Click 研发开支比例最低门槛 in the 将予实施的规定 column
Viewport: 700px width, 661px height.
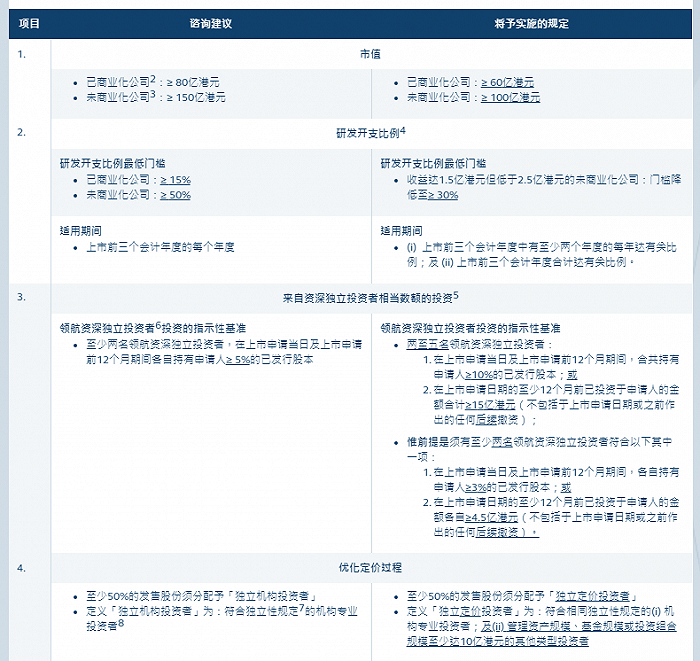tap(433, 164)
